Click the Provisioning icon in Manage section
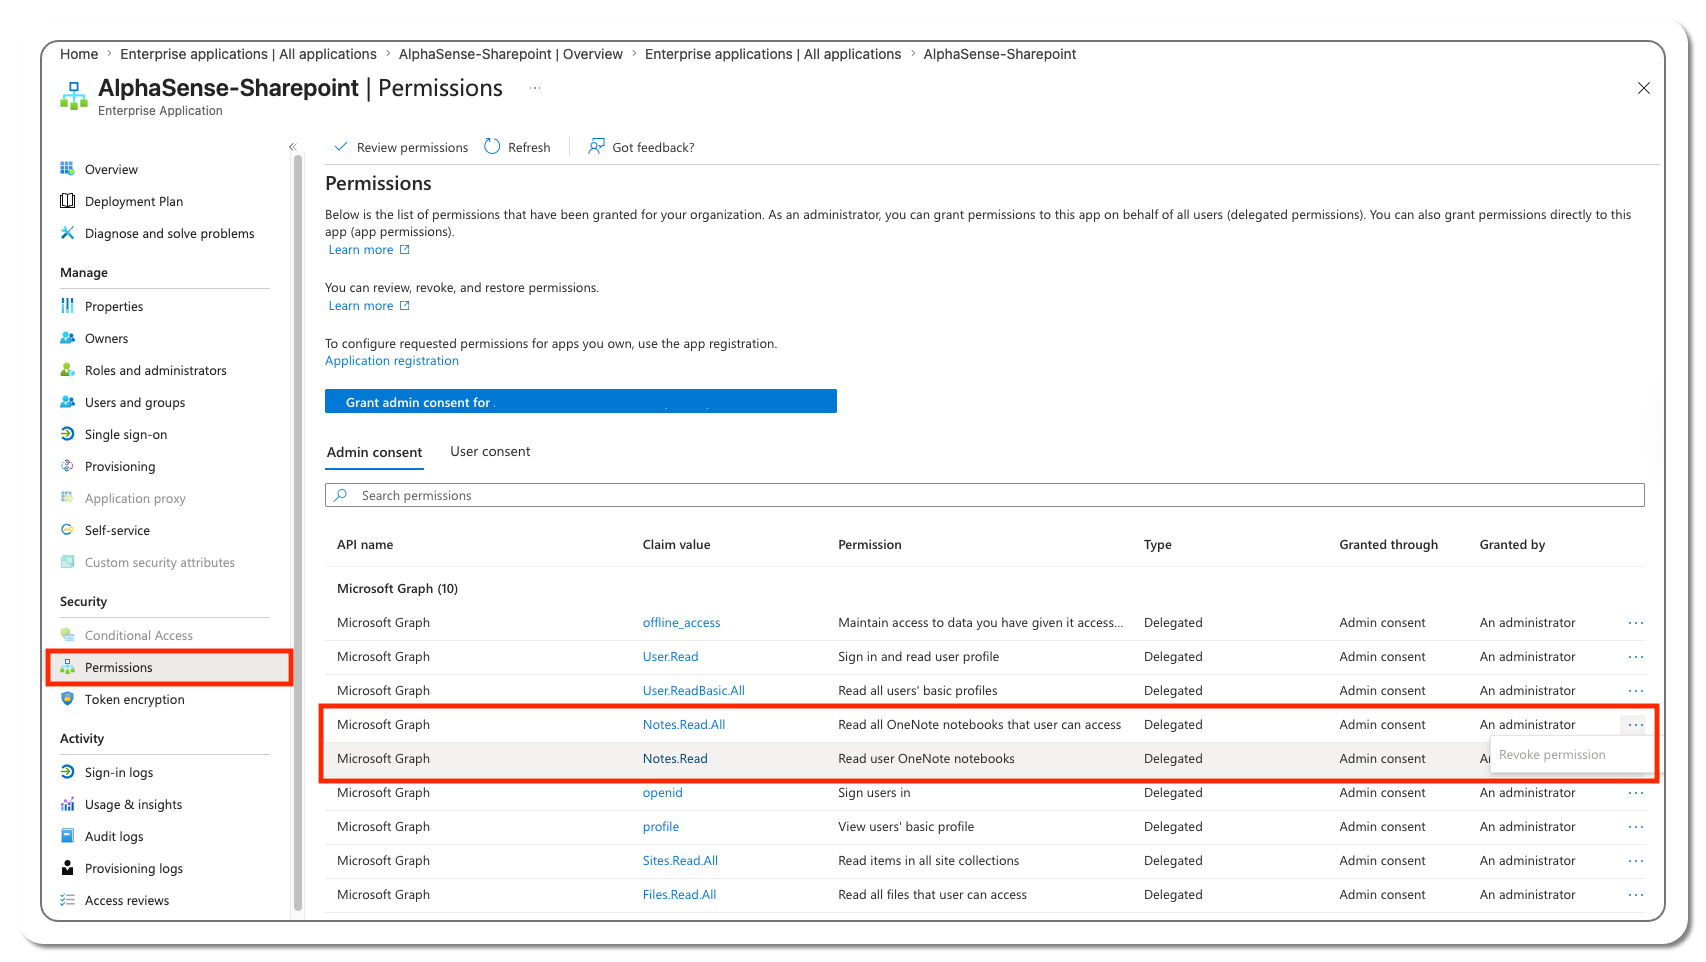This screenshot has height=962, width=1706. tap(67, 466)
